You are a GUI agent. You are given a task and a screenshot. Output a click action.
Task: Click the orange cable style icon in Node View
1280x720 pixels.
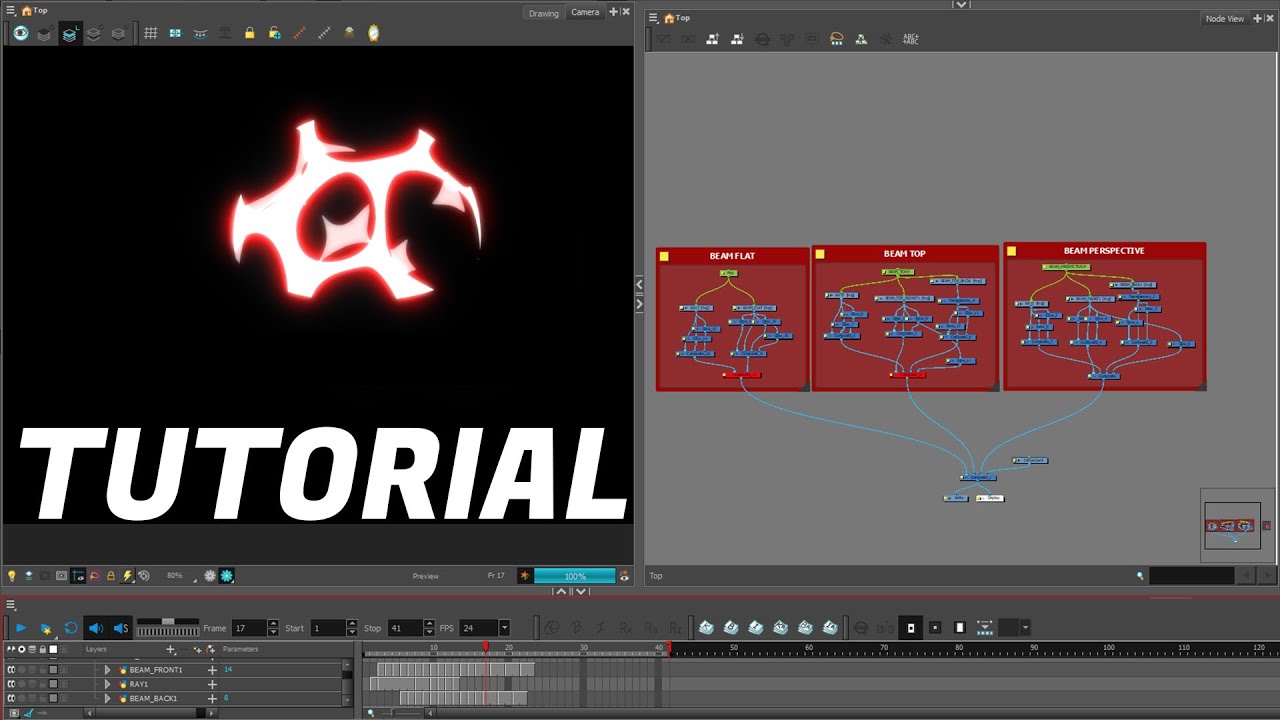[x=836, y=39]
